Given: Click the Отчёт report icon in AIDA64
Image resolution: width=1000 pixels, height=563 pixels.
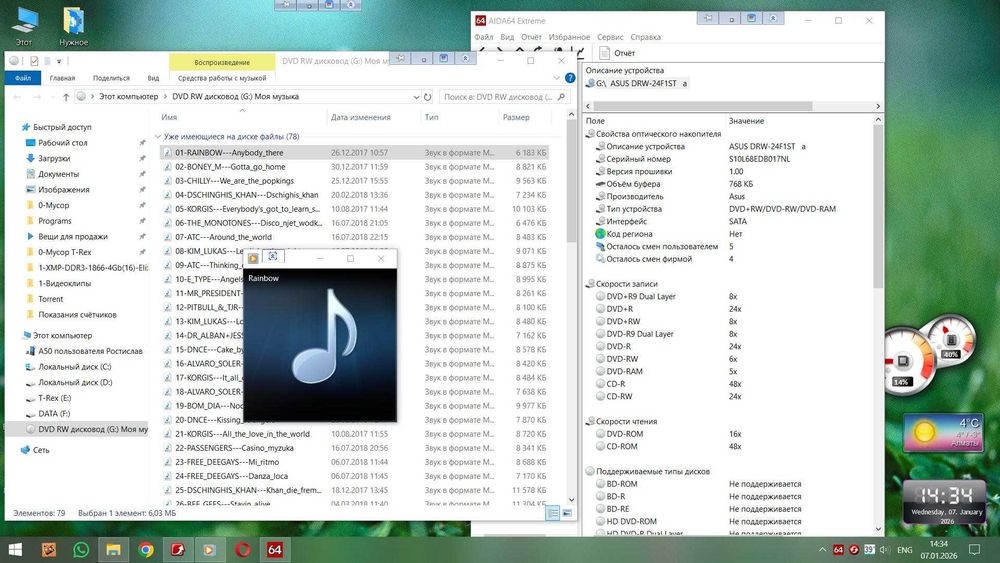Looking at the screenshot, I should pyautogui.click(x=605, y=53).
